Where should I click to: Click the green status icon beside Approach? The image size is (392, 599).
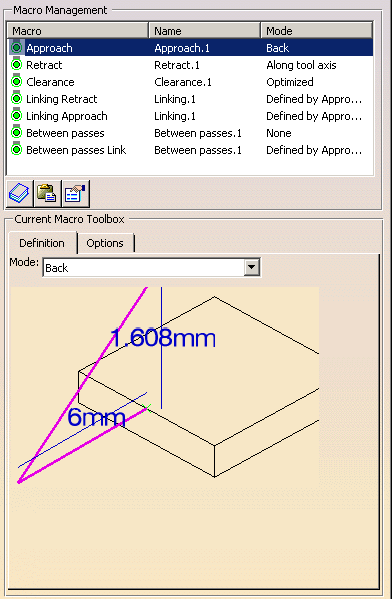pyautogui.click(x=16, y=47)
